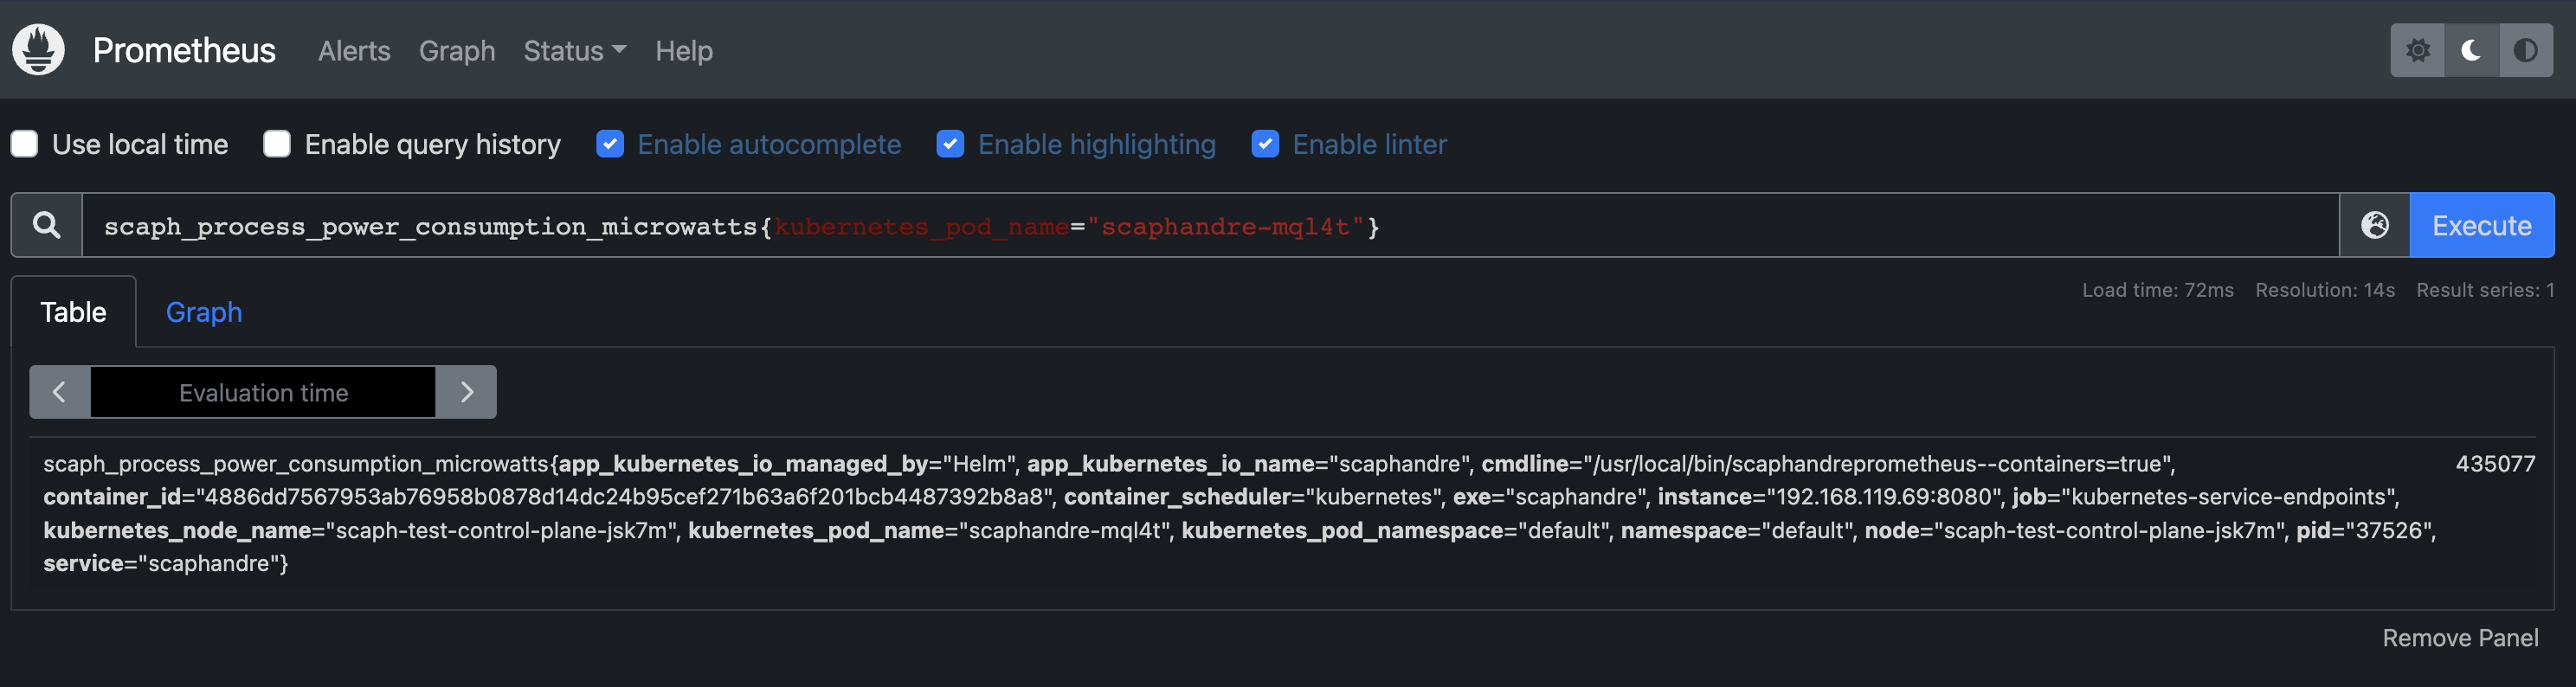Click the Resolution: 14s text
Image resolution: width=2576 pixels, height=687 pixels.
coord(2325,290)
